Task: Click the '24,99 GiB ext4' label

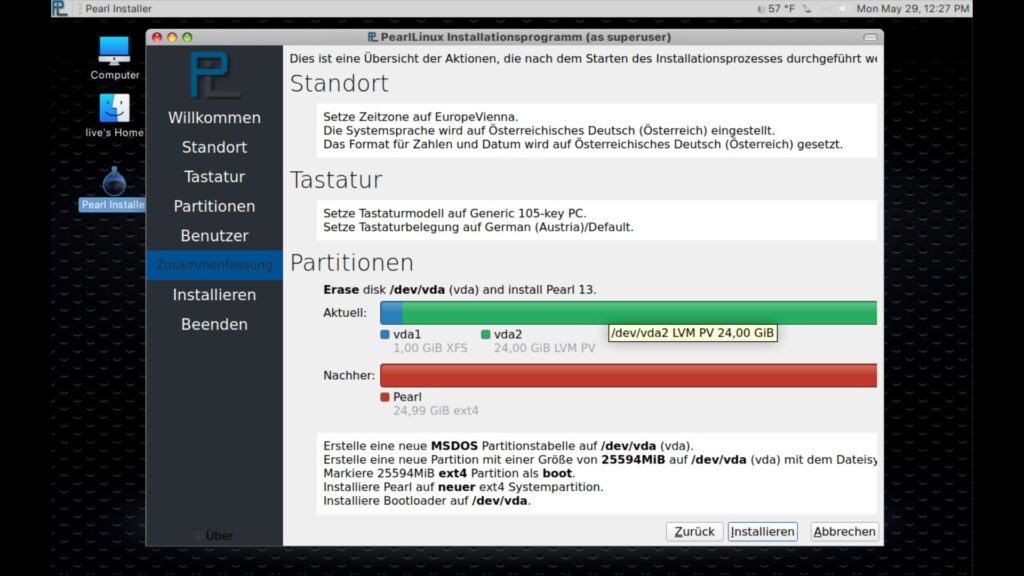Action: [x=436, y=411]
